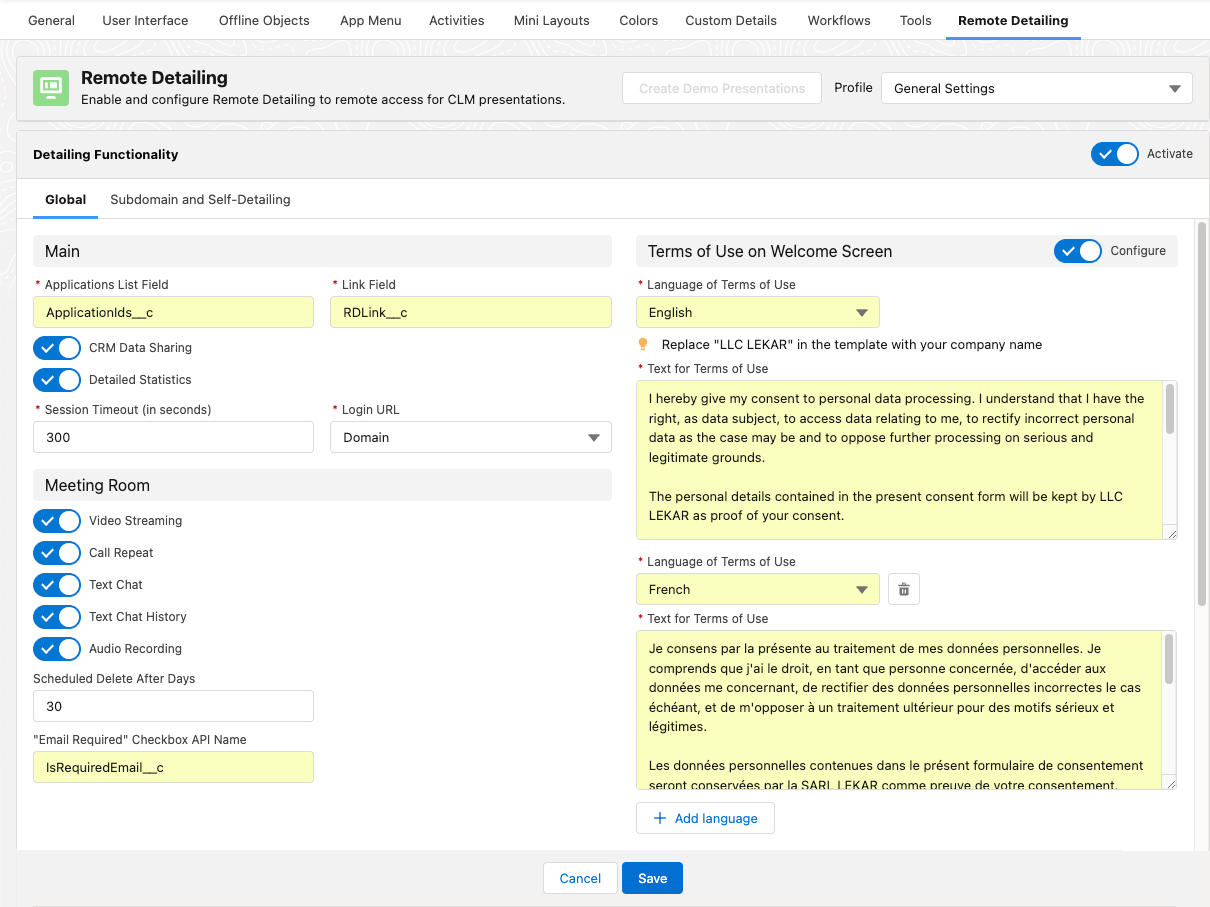Click the Cancel button
Screen dimensions: 1210x907
coord(580,878)
